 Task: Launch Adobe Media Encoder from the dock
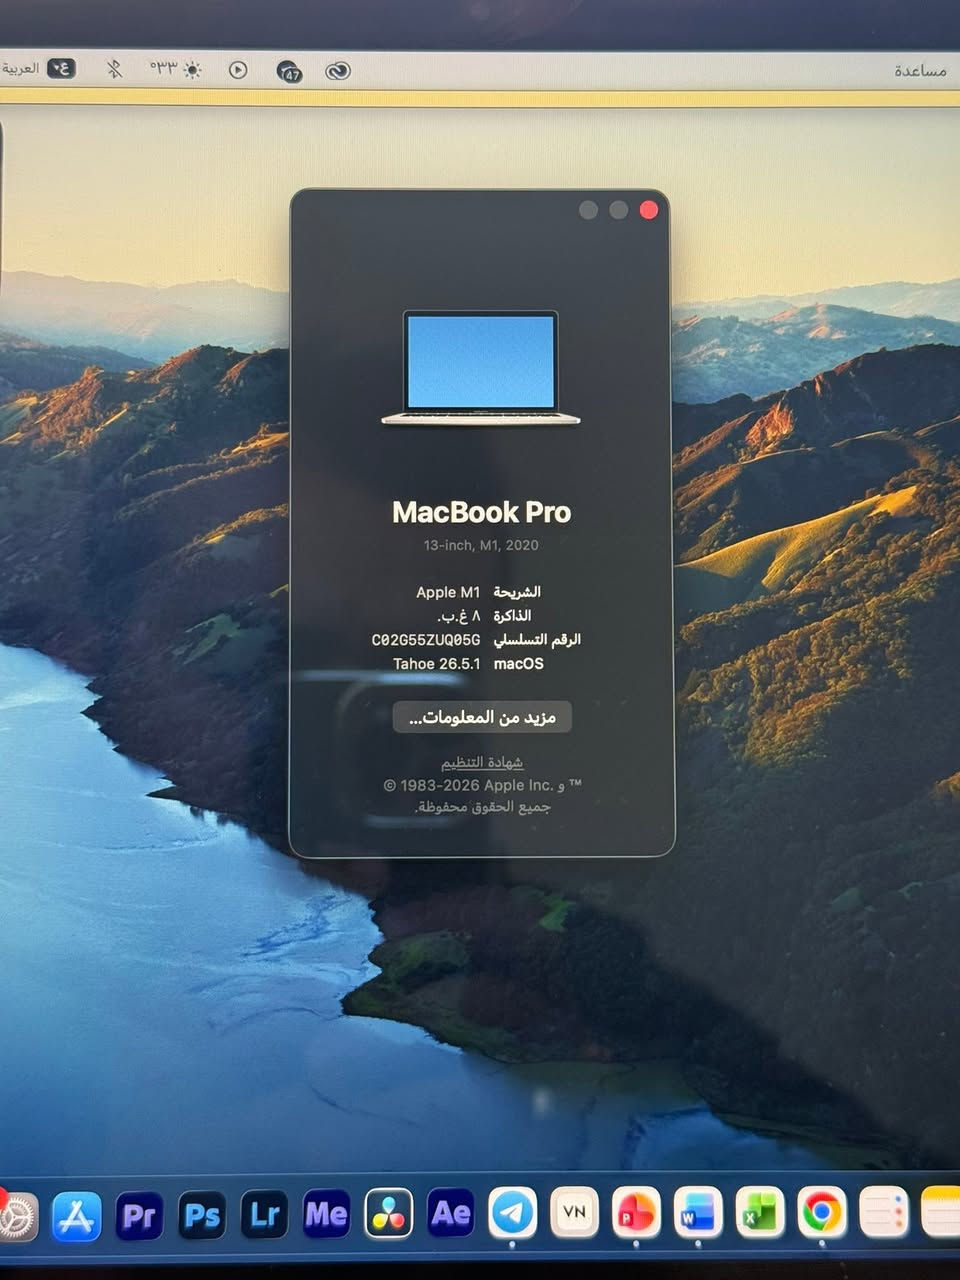click(326, 1215)
